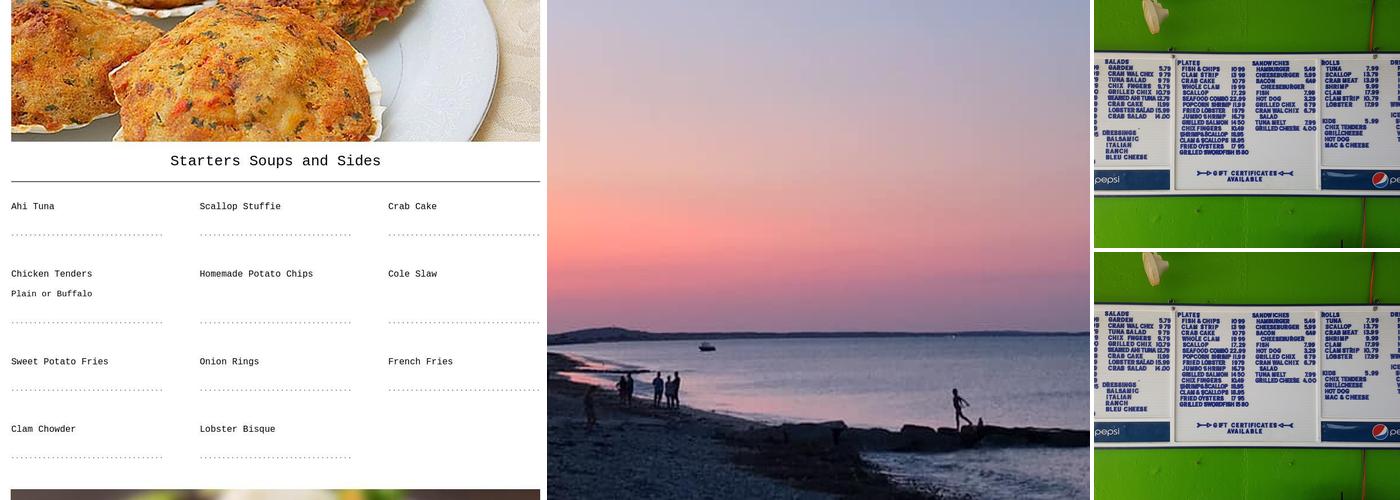The width and height of the screenshot is (1400, 500).
Task: Click the French Fries item
Action: click(420, 362)
